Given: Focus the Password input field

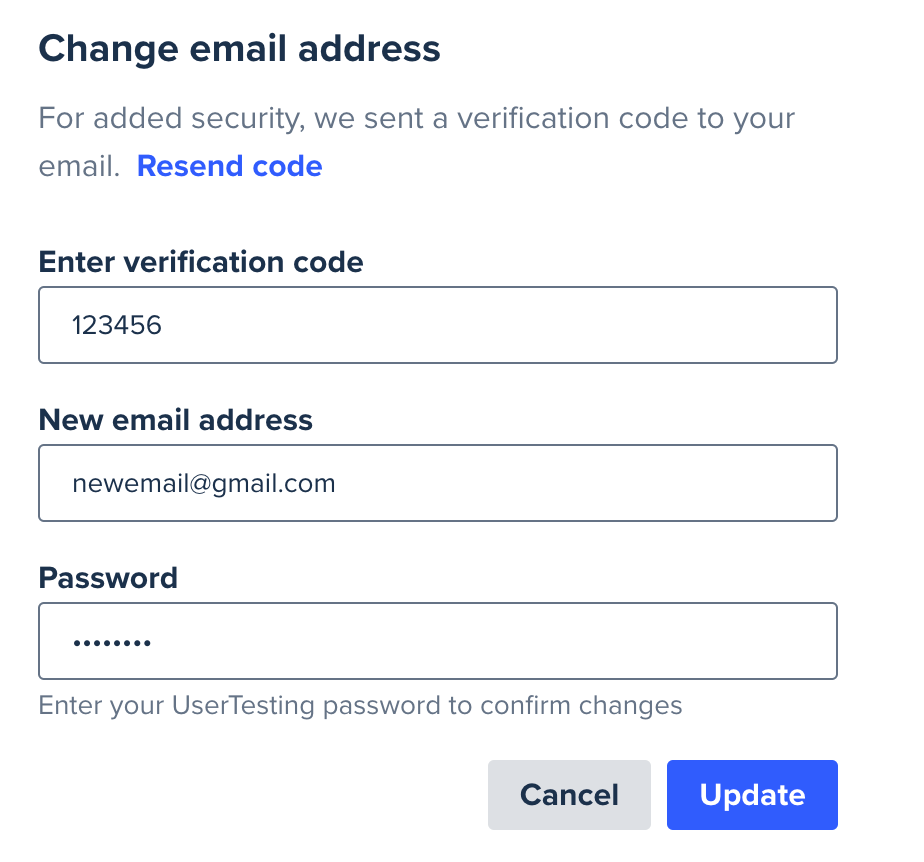Looking at the screenshot, I should coord(438,641).
